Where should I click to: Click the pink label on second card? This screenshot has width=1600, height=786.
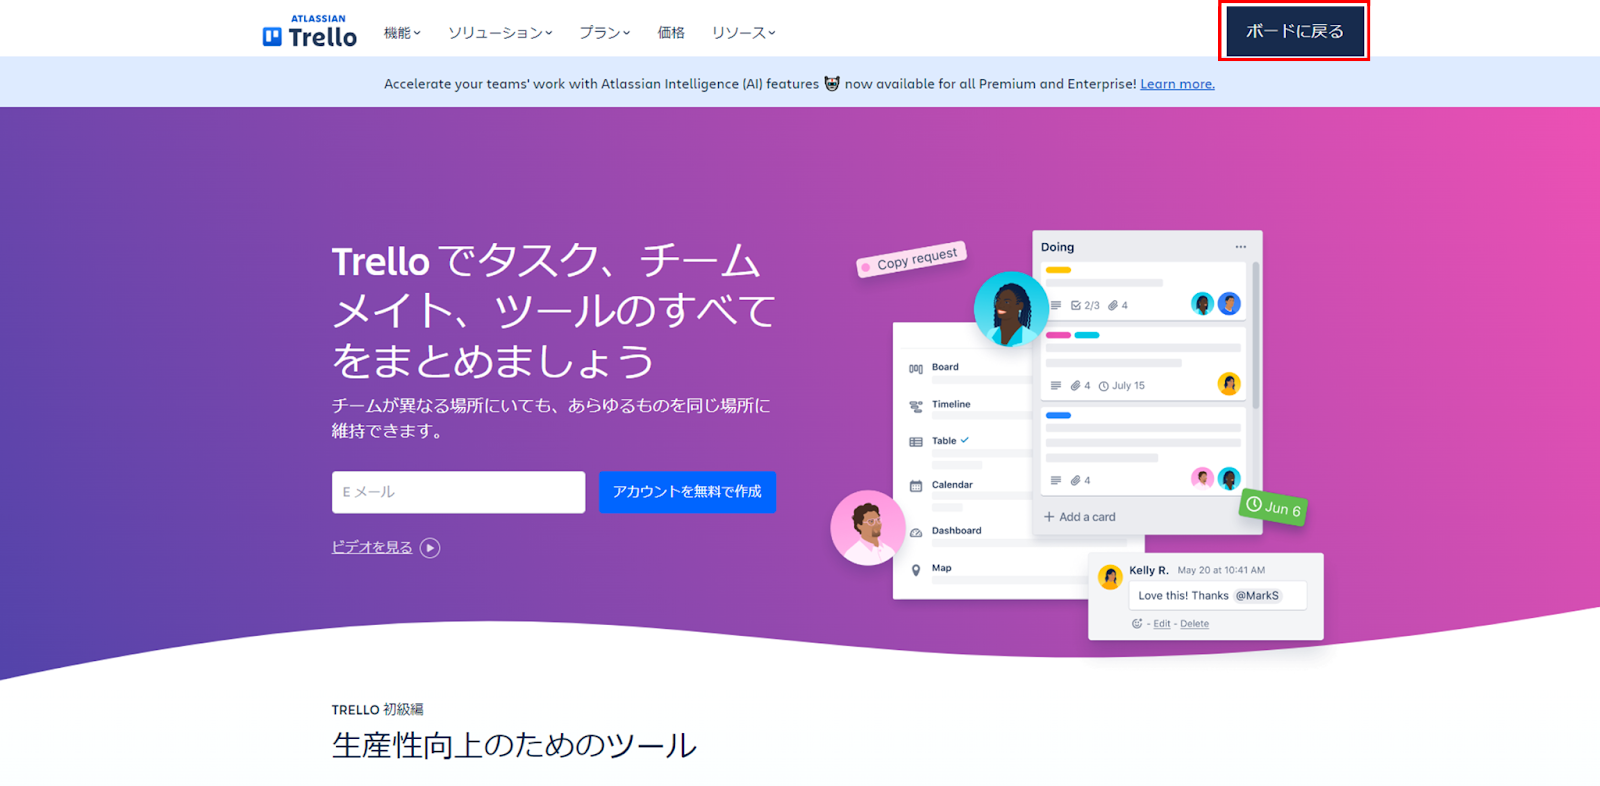[1058, 335]
